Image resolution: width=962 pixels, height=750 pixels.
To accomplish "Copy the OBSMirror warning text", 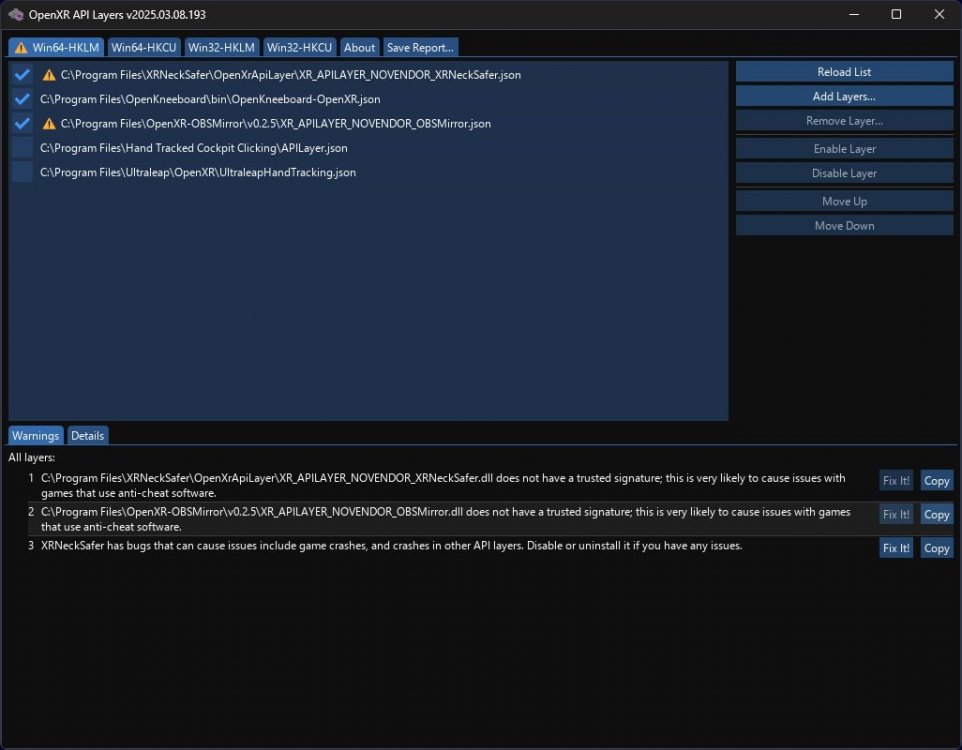I will [x=936, y=514].
